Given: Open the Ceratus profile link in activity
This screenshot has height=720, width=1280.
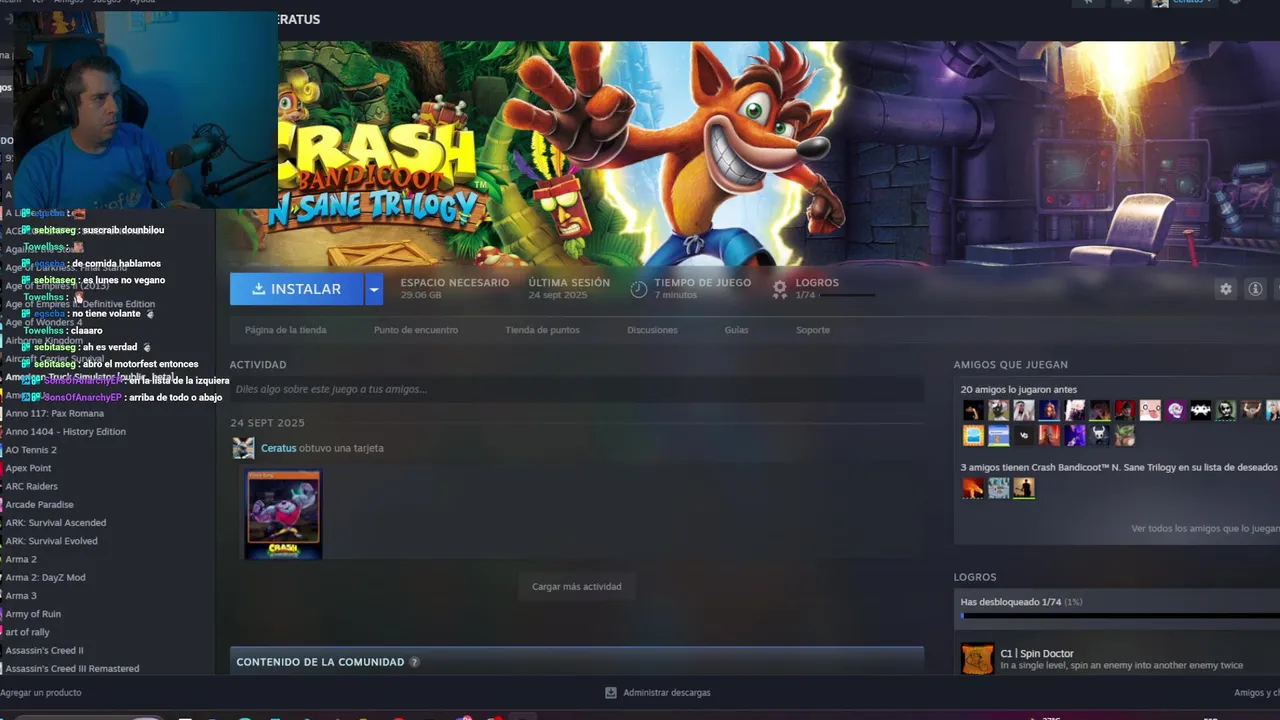Looking at the screenshot, I should [278, 448].
